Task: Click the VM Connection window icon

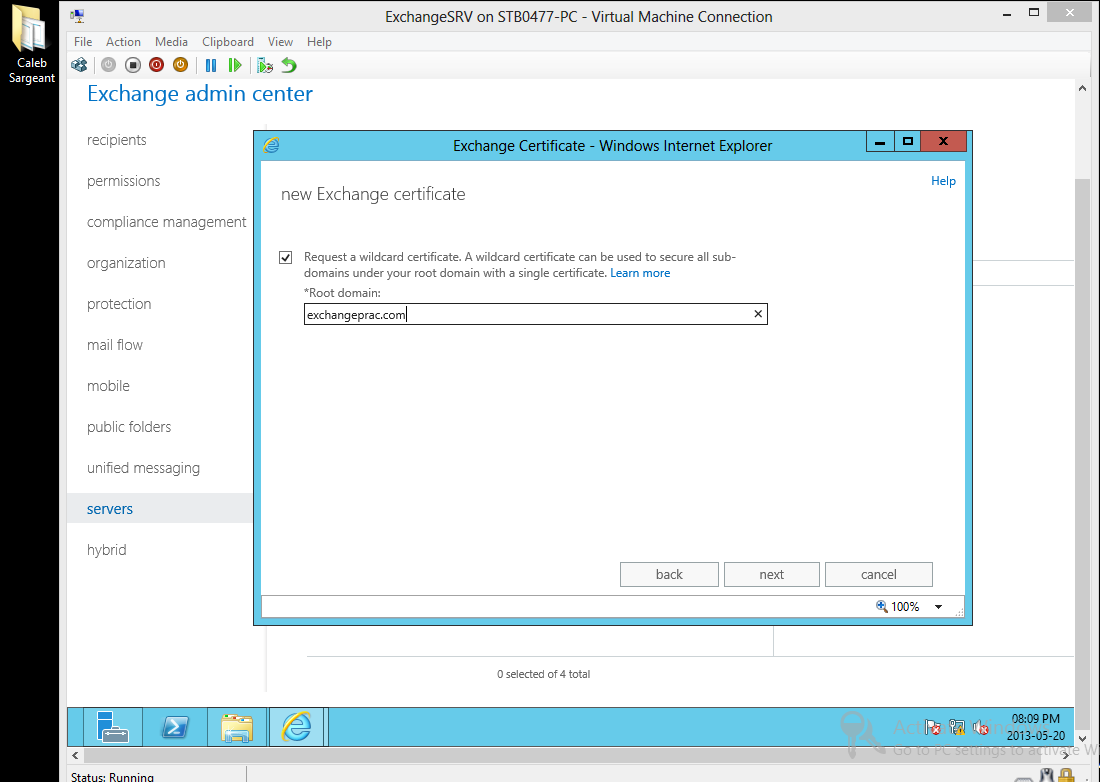Action: tap(77, 16)
